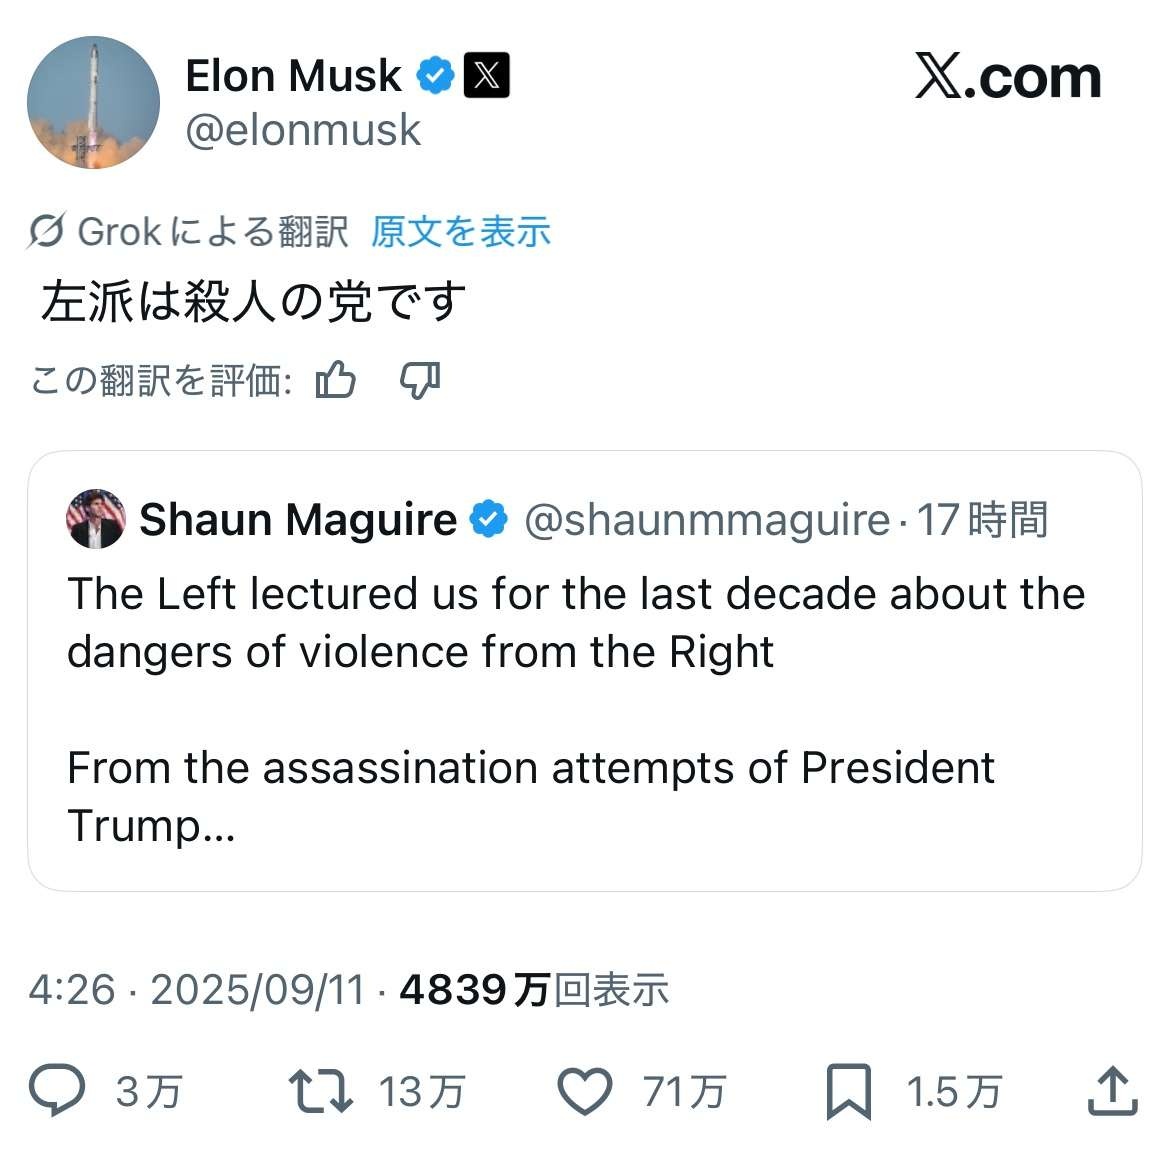Open Elon Musk's rocket profile picture
Image resolution: width=1170 pixels, height=1156 pixels.
pyautogui.click(x=93, y=102)
